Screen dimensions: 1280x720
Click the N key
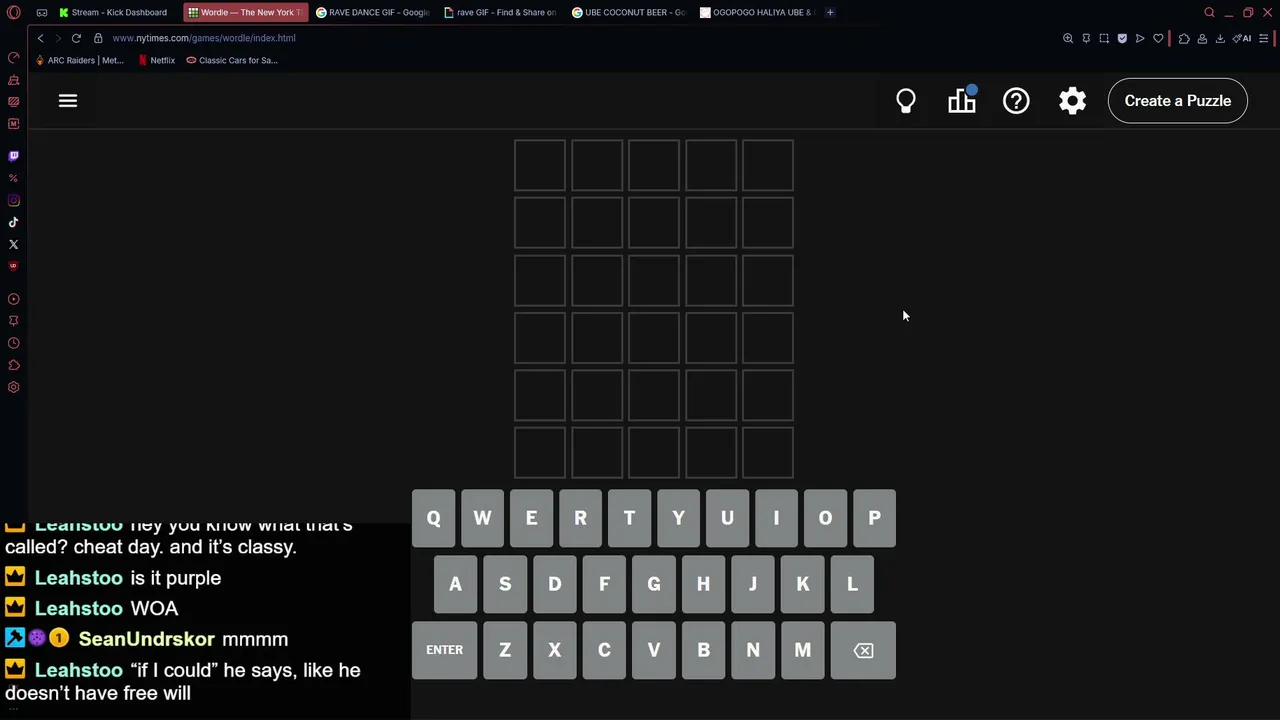(x=753, y=650)
